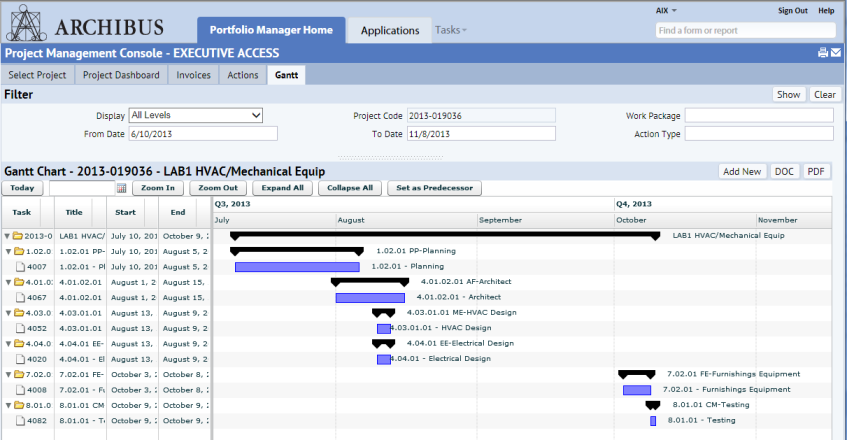Viewport: 847px width, 440px height.
Task: Collapse the 2013-0 root project node
Action: (x=8, y=236)
